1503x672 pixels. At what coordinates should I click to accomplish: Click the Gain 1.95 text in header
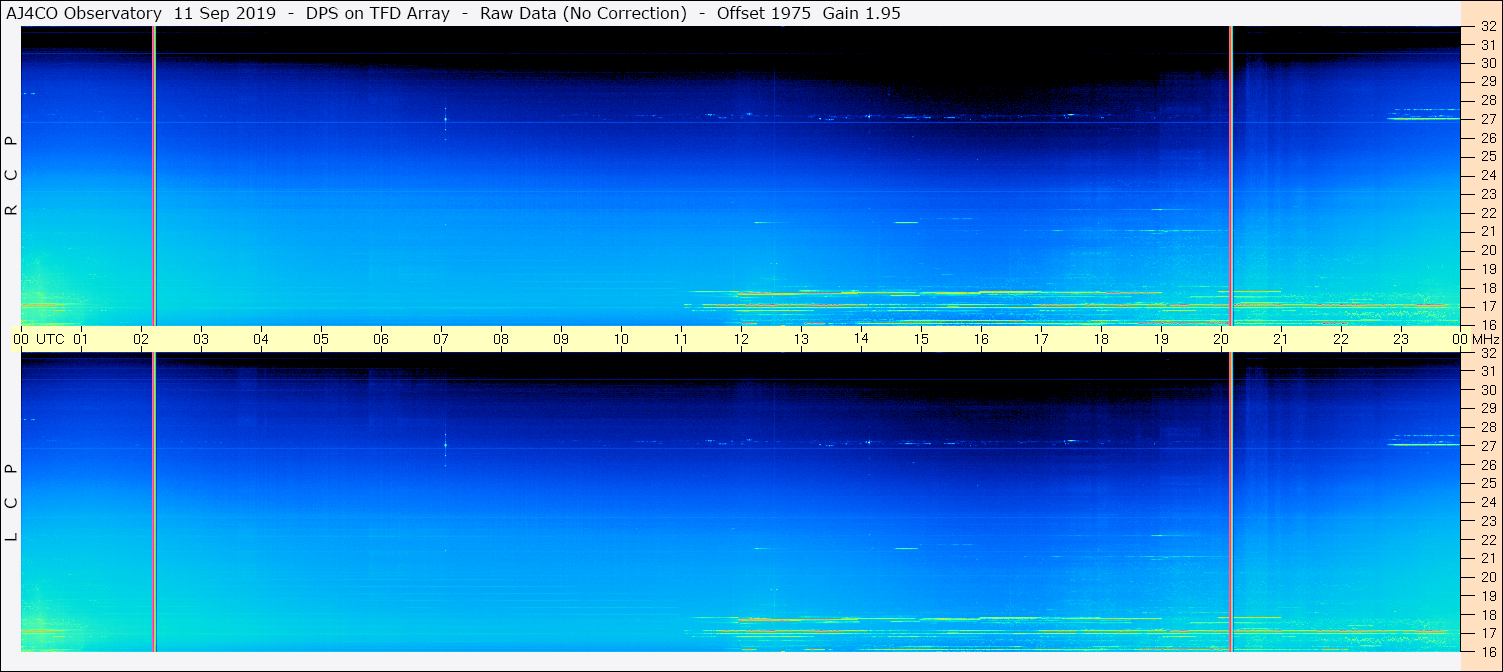861,13
